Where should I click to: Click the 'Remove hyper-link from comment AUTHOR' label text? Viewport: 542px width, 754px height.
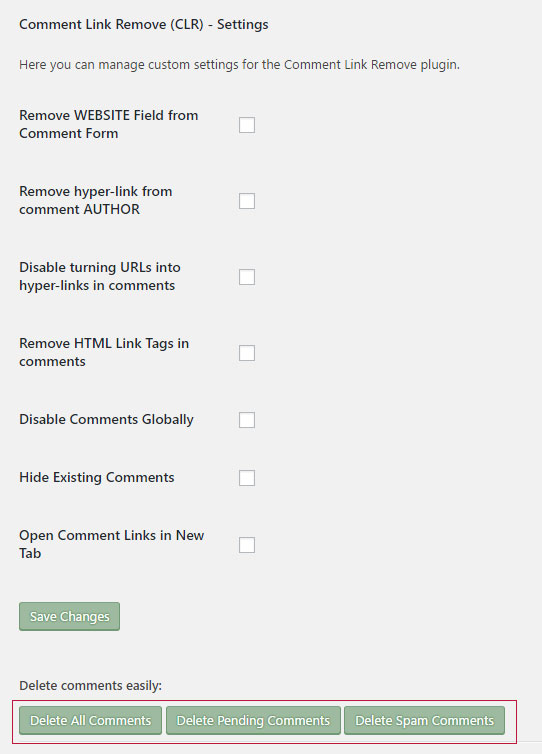pyautogui.click(x=96, y=200)
